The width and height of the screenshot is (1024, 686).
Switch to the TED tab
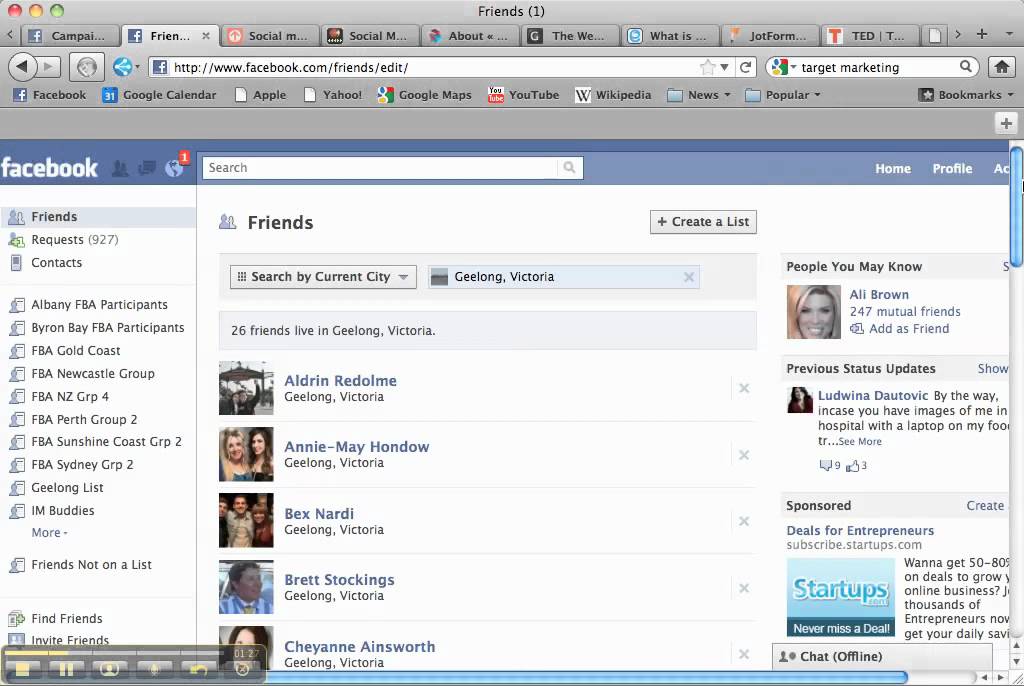870,36
